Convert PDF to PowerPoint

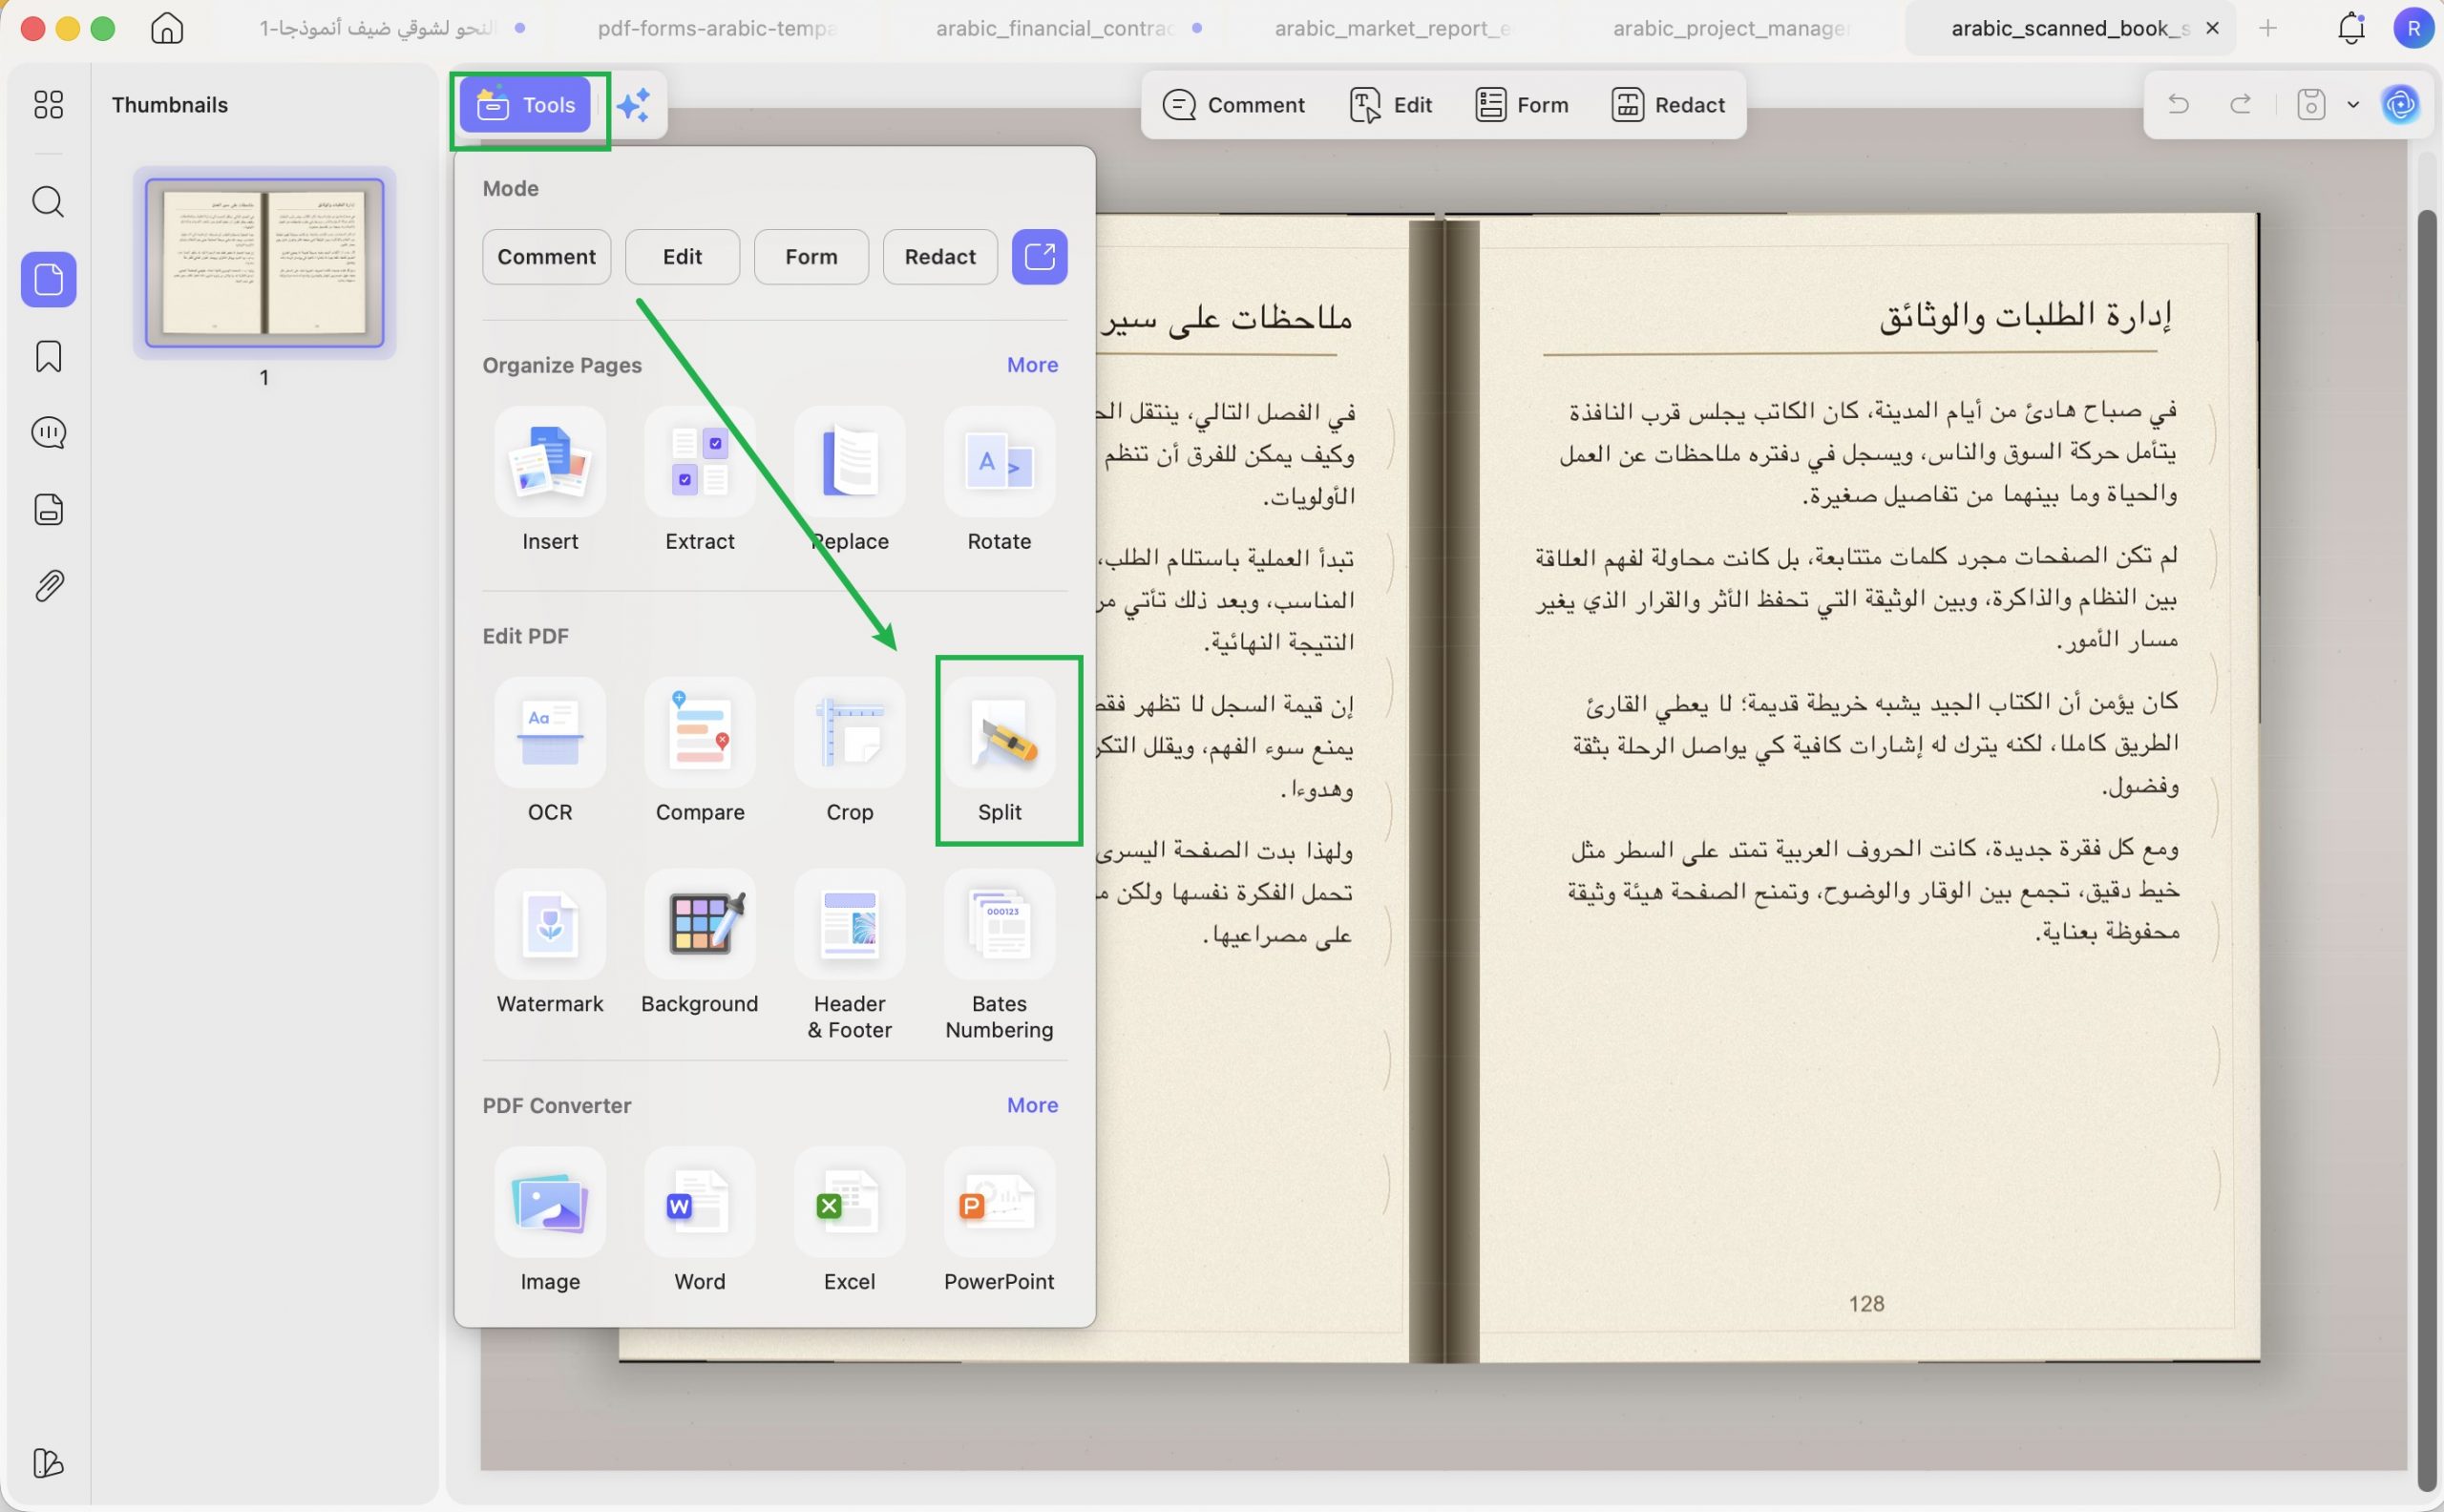(x=999, y=1221)
